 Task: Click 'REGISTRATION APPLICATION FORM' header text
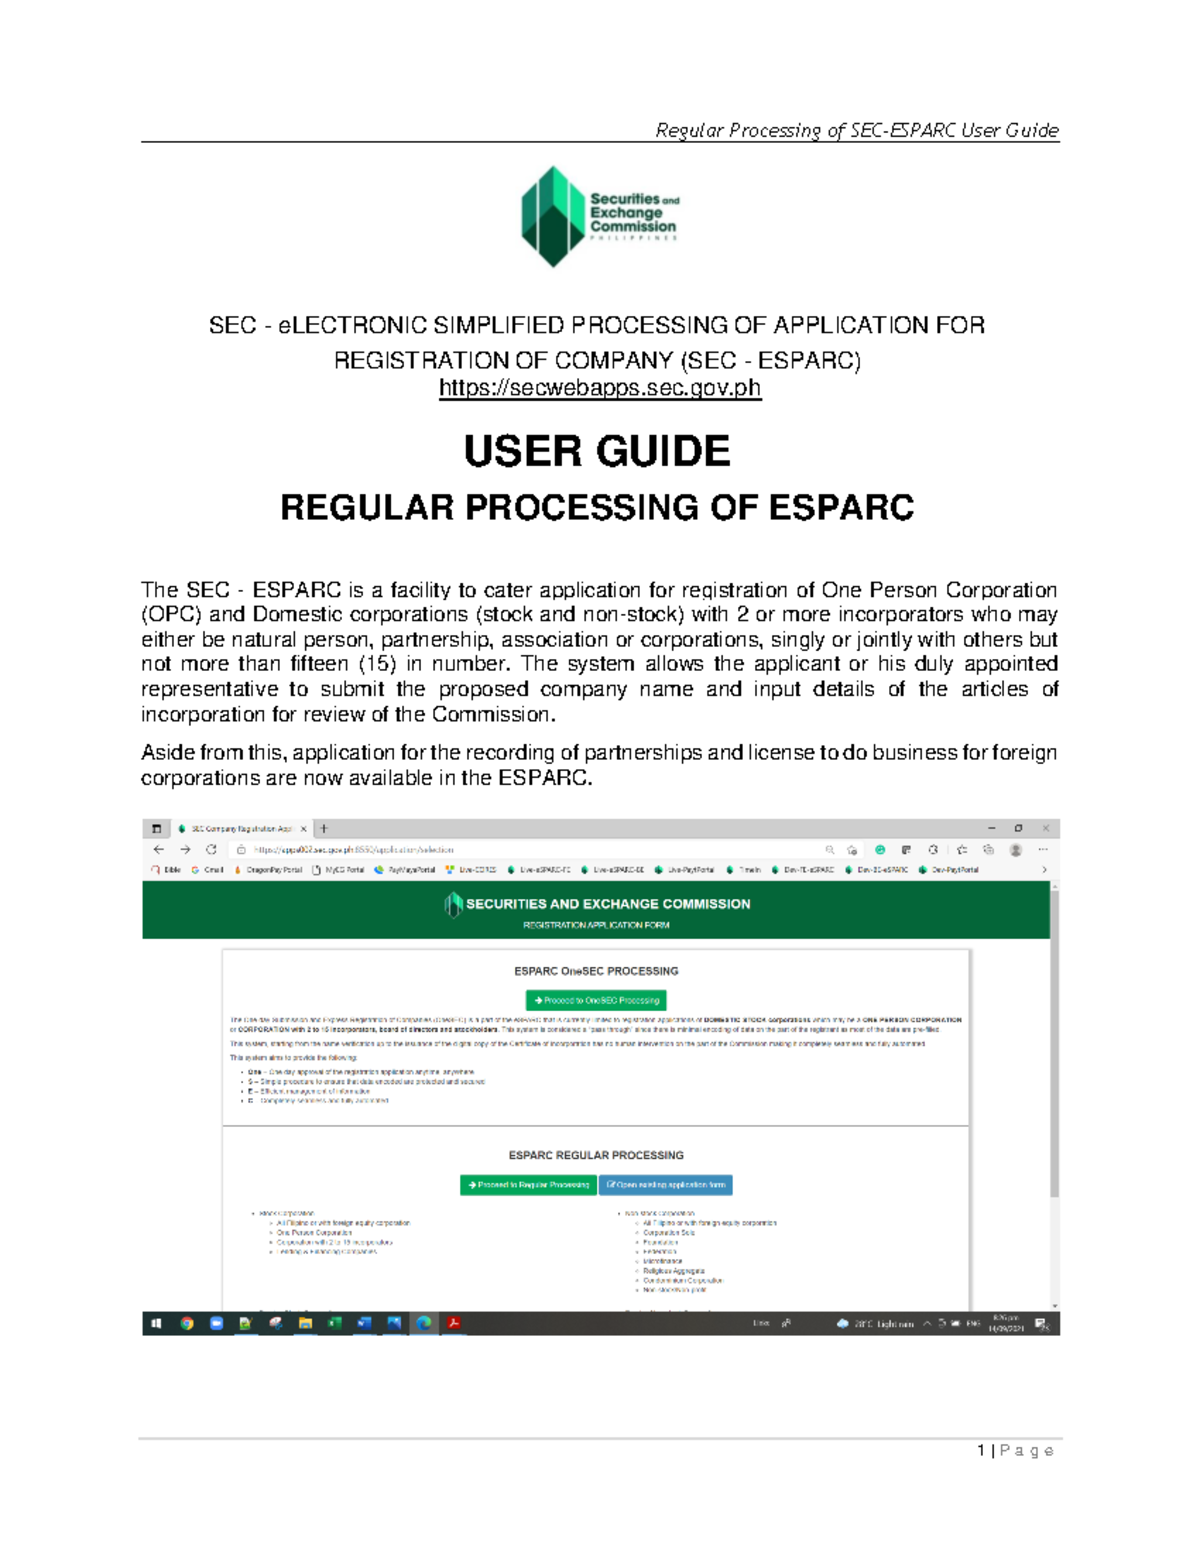pos(596,925)
